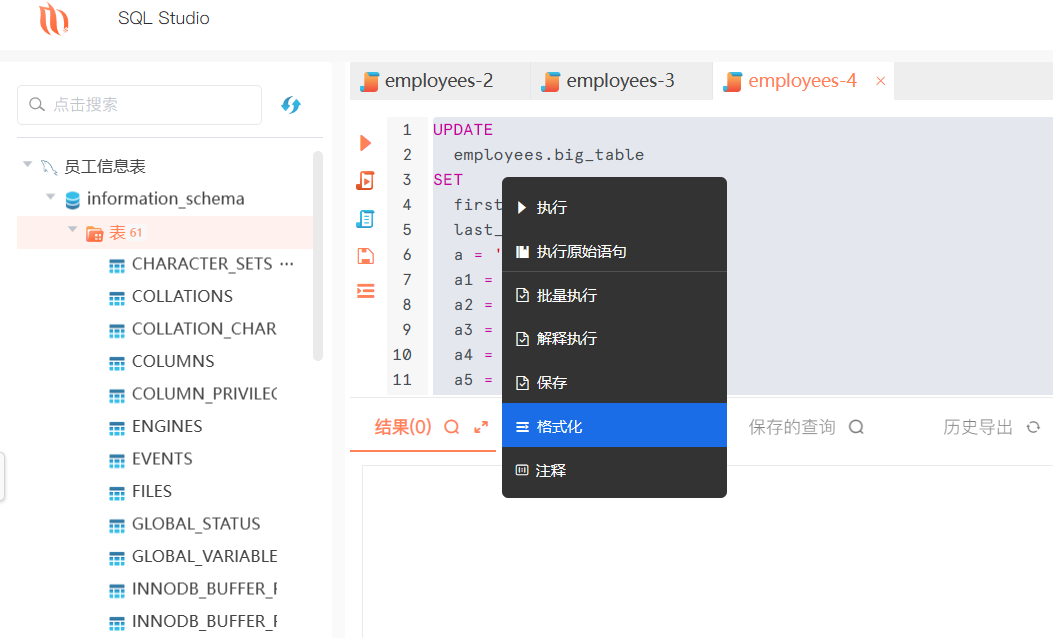Choose 保存 from the context menu
This screenshot has height=638, width=1053.
(614, 383)
